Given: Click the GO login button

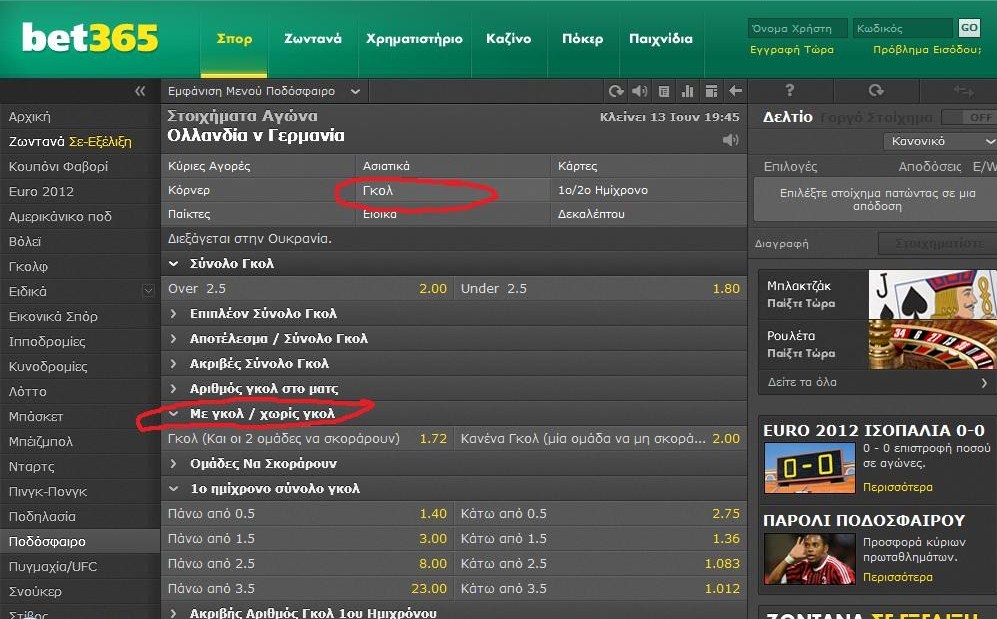Looking at the screenshot, I should (969, 28).
